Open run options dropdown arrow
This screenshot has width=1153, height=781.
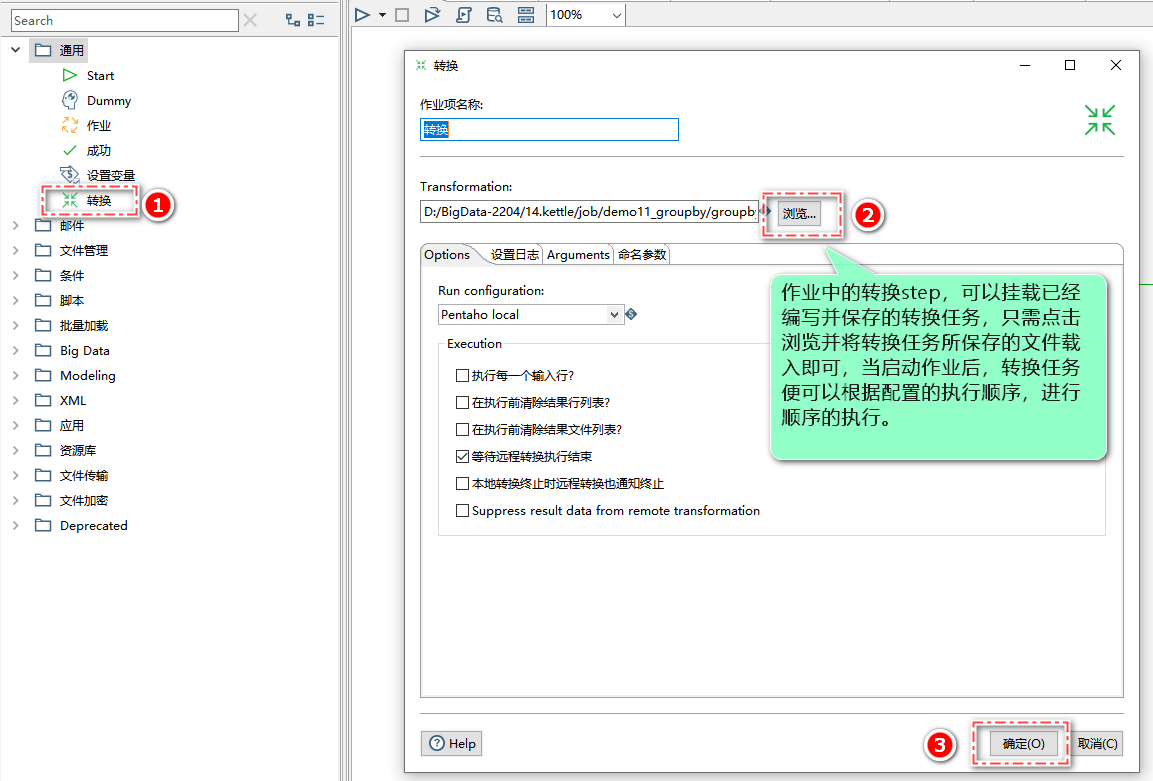(382, 15)
